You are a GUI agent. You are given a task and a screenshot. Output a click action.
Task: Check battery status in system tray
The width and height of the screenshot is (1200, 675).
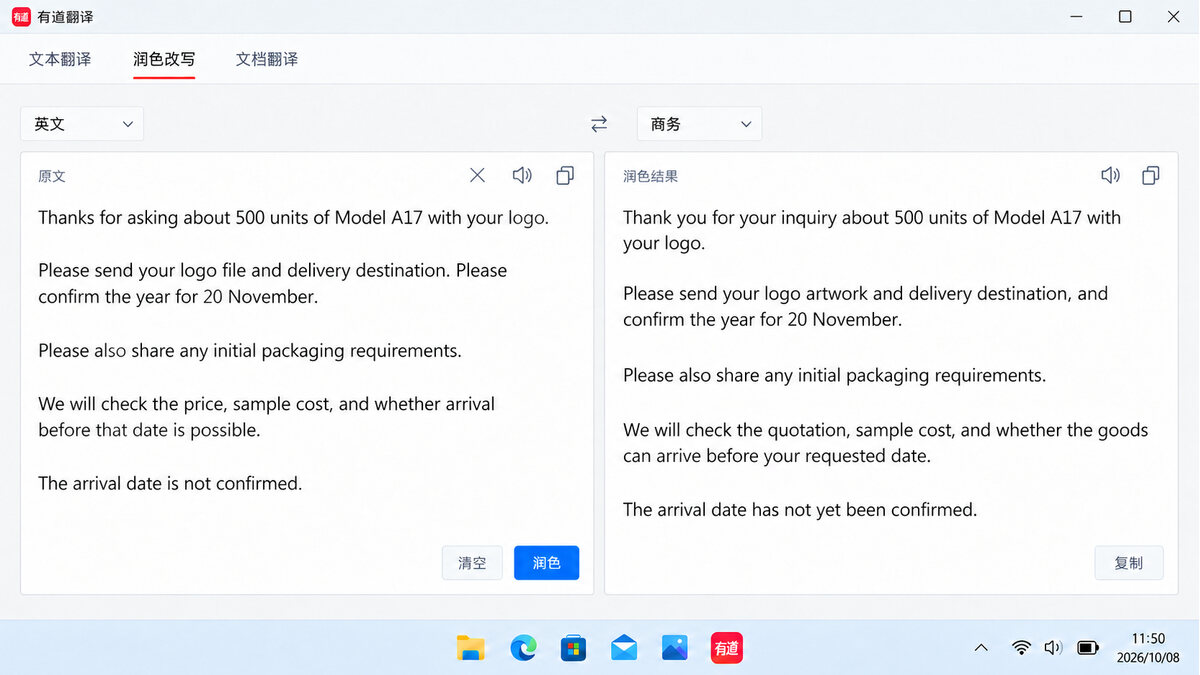pos(1088,648)
